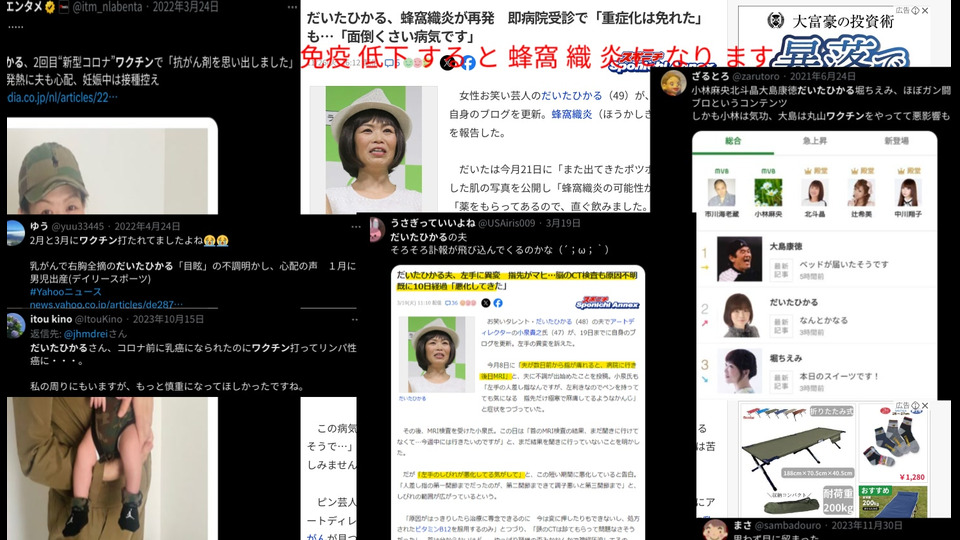This screenshot has width=960, height=540.
Task: Close the 大富豪の投資術 ad
Action: [x=925, y=10]
